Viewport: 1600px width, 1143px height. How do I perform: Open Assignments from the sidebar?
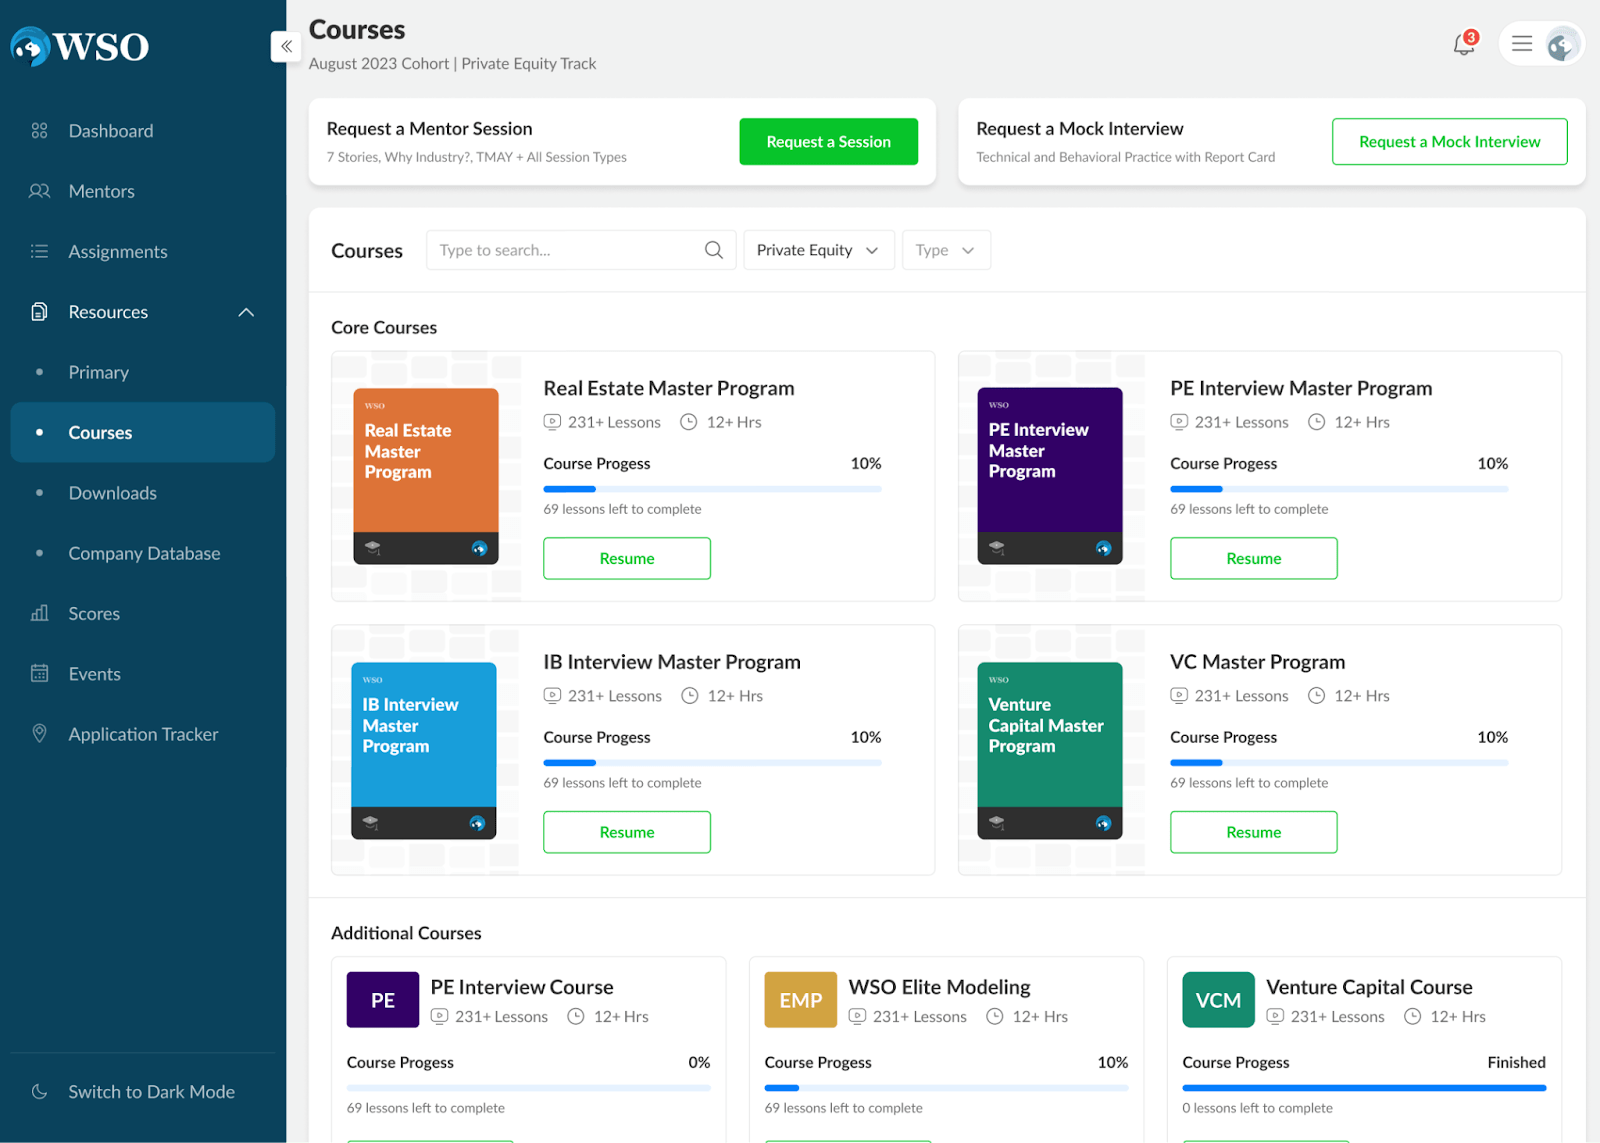(118, 252)
